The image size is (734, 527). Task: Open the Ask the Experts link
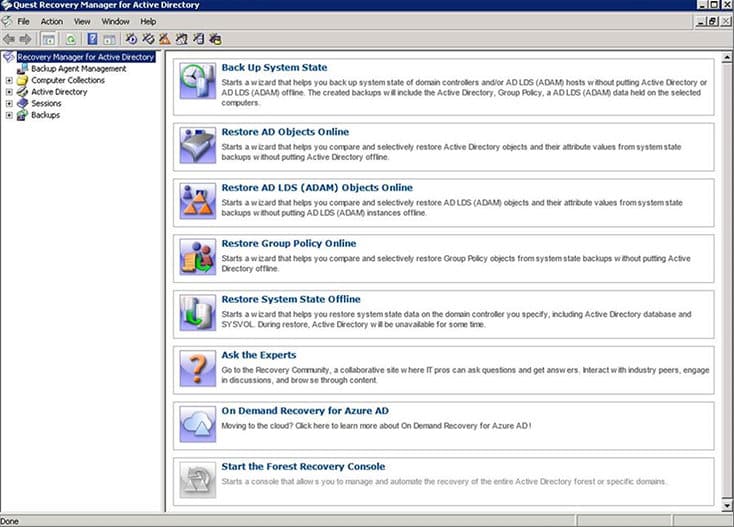259,355
